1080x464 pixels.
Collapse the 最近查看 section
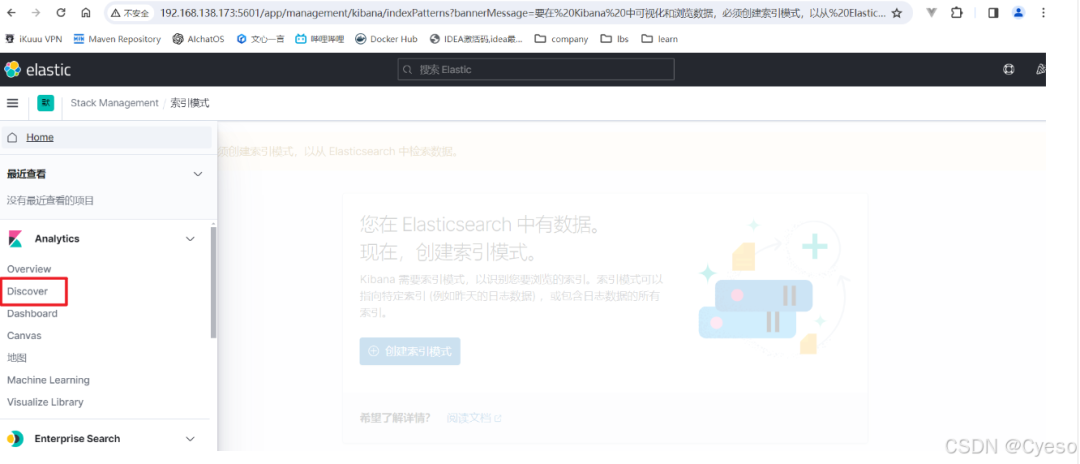[x=198, y=174]
